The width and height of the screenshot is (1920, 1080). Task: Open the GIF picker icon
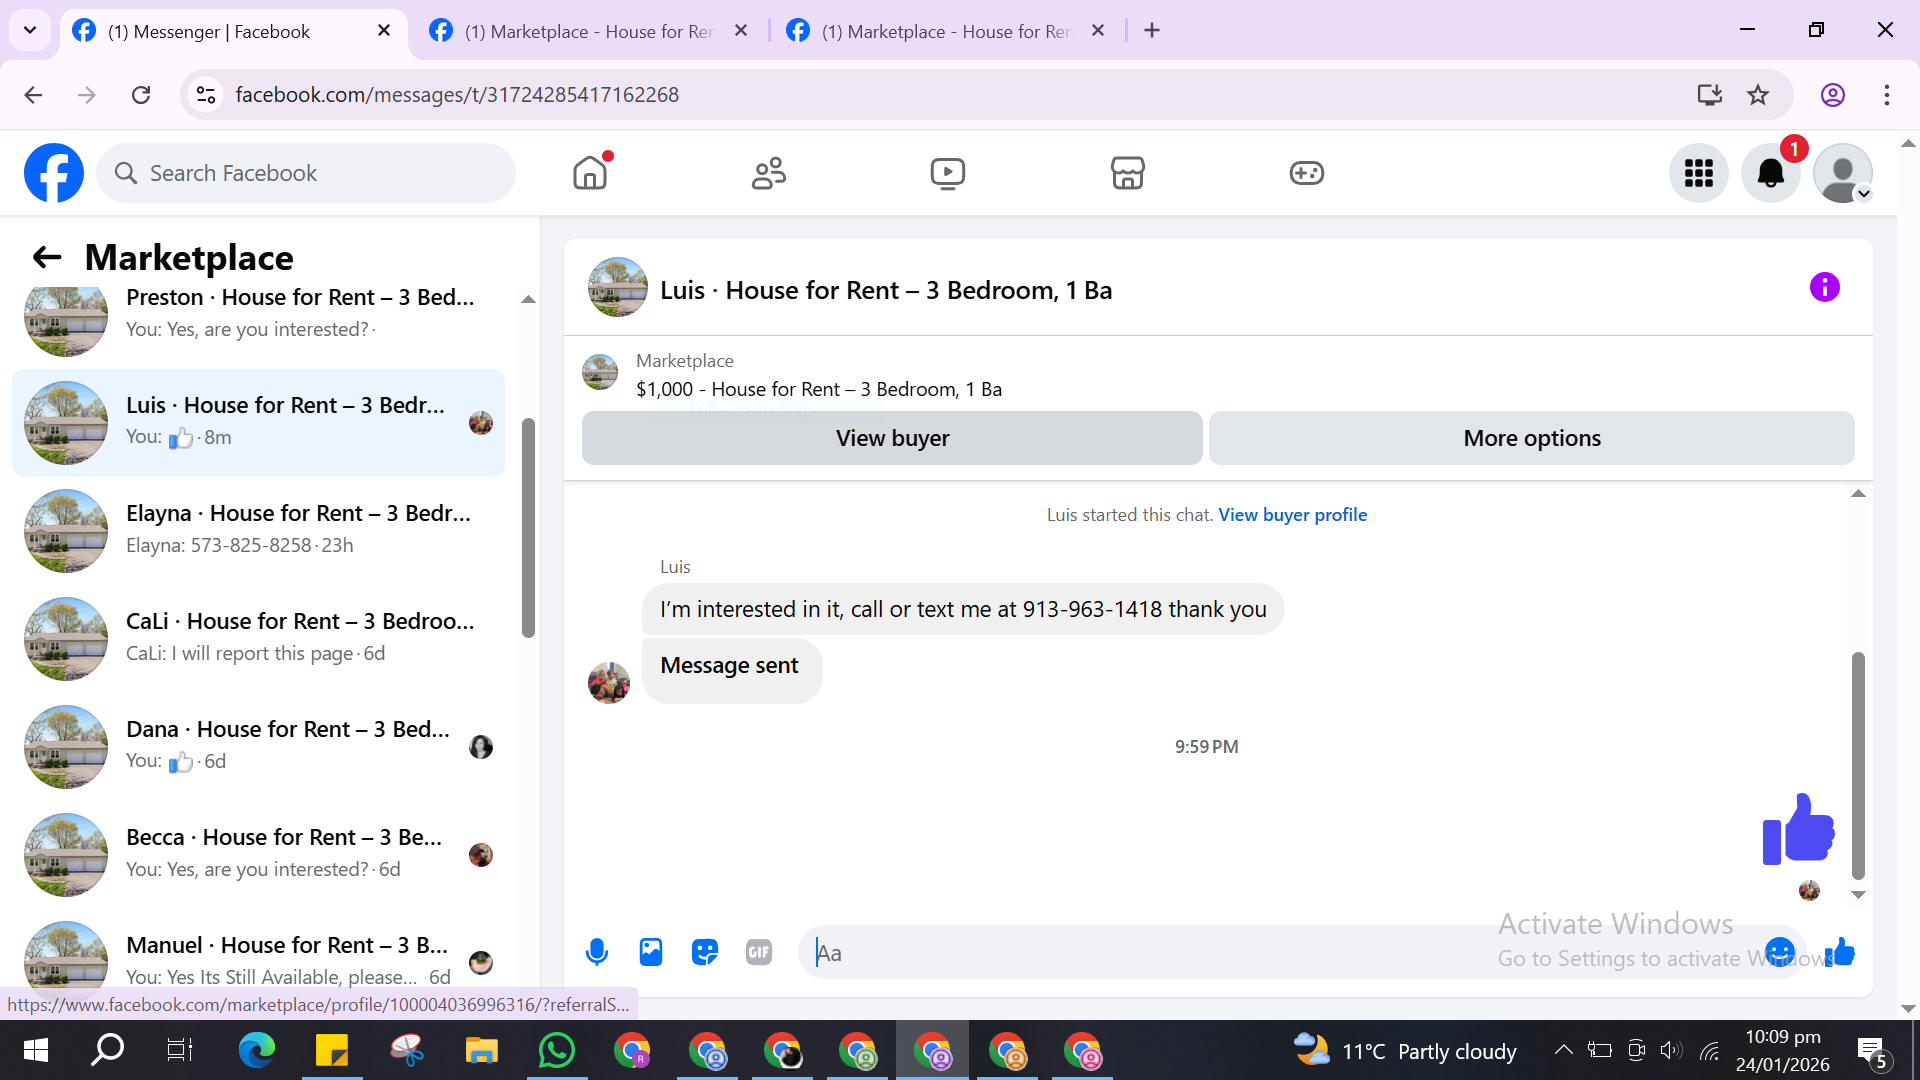(x=759, y=952)
